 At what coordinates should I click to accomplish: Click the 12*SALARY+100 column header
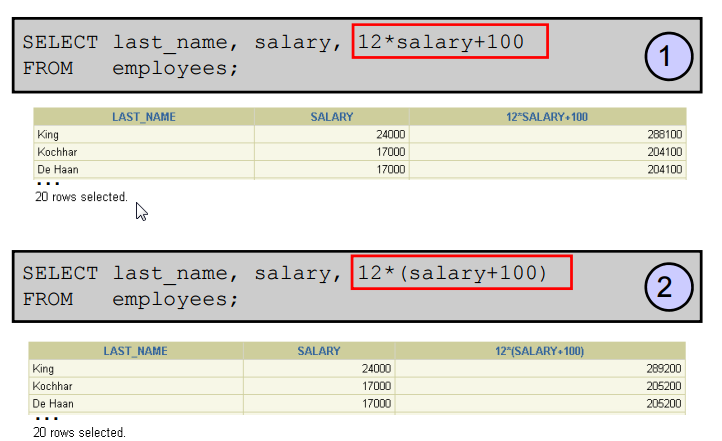pyautogui.click(x=547, y=117)
